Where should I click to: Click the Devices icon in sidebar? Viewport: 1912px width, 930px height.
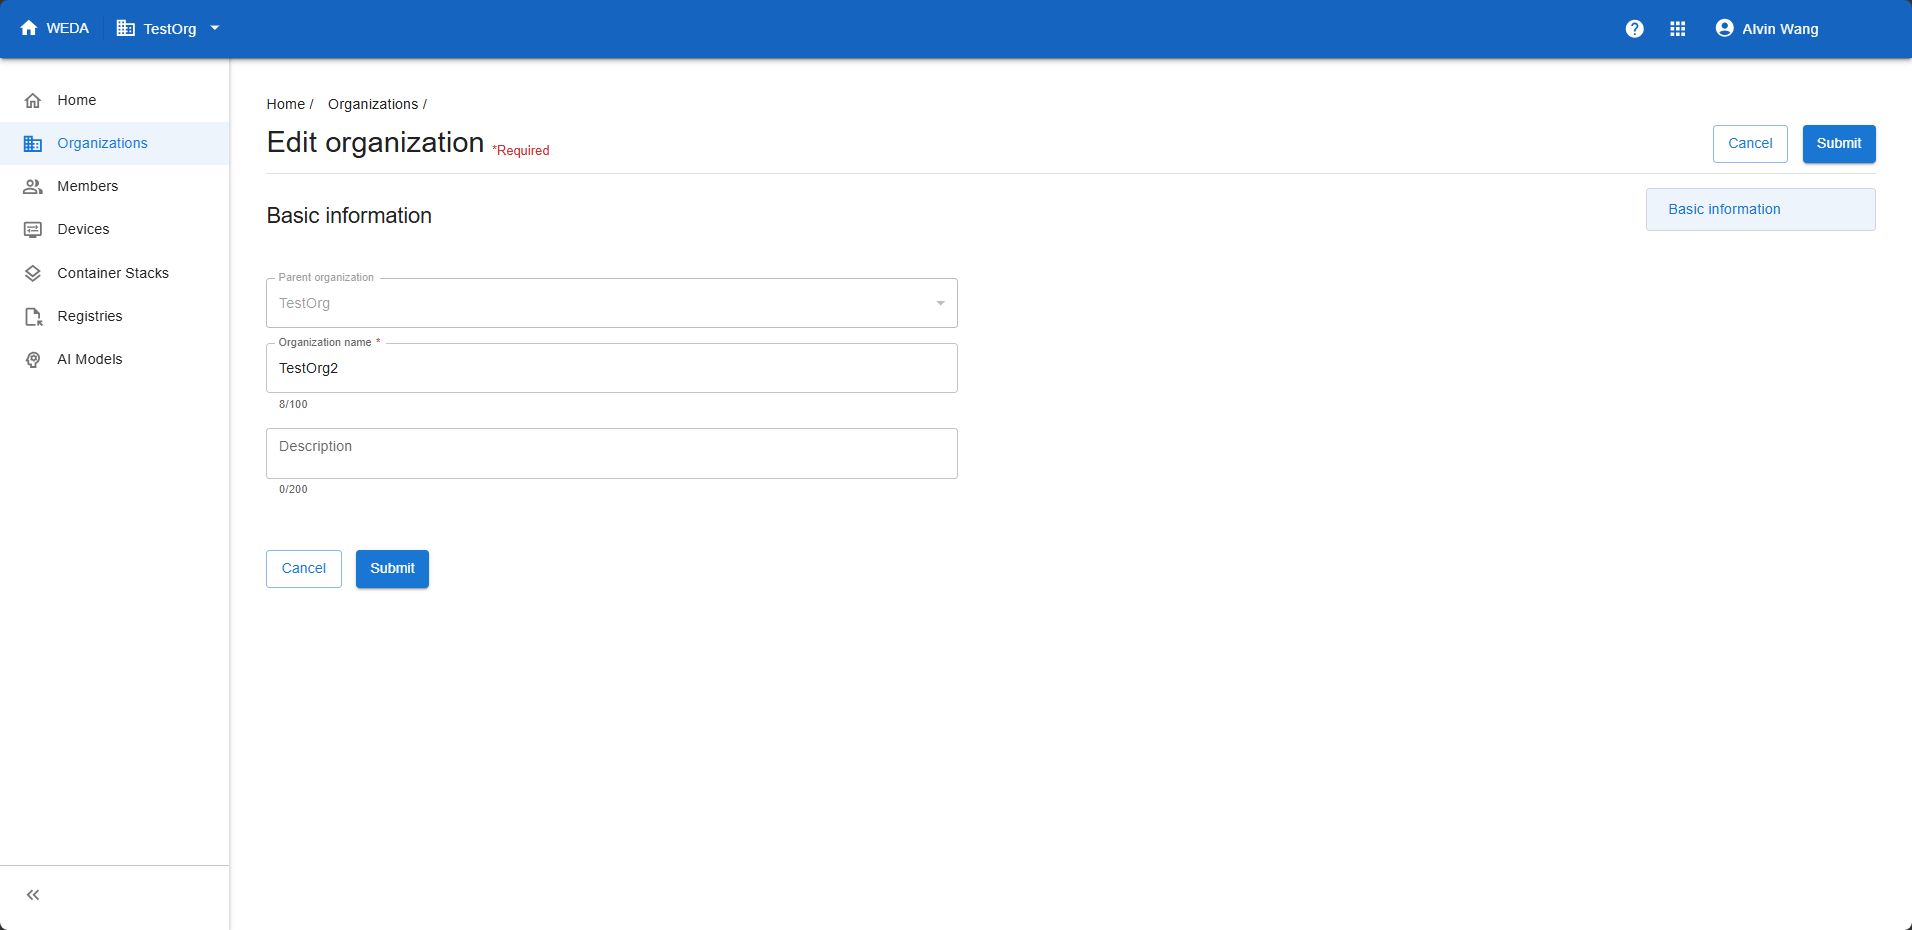[x=33, y=229]
